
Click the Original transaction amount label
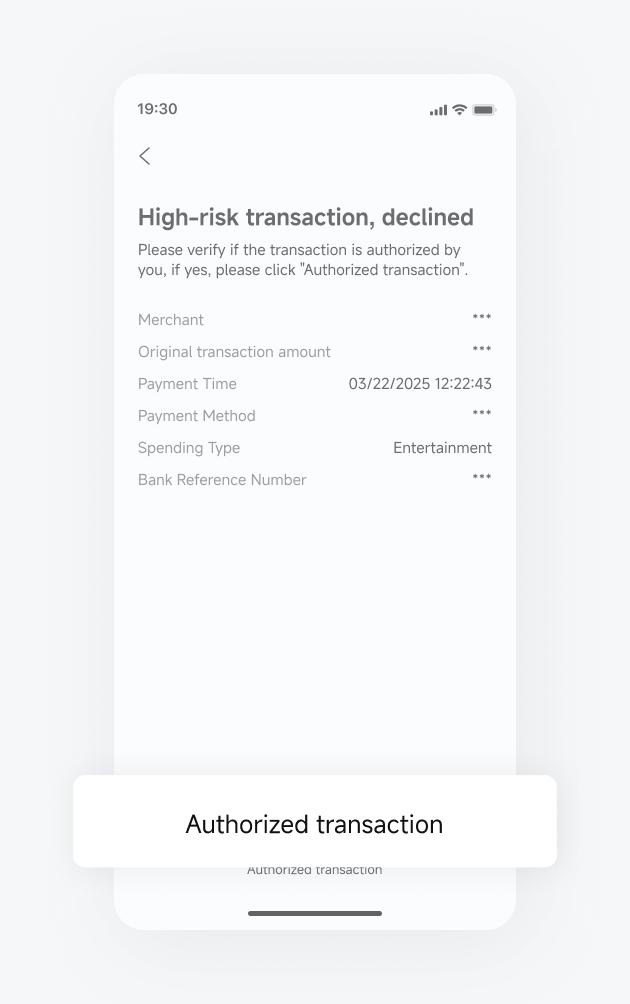pos(234,352)
